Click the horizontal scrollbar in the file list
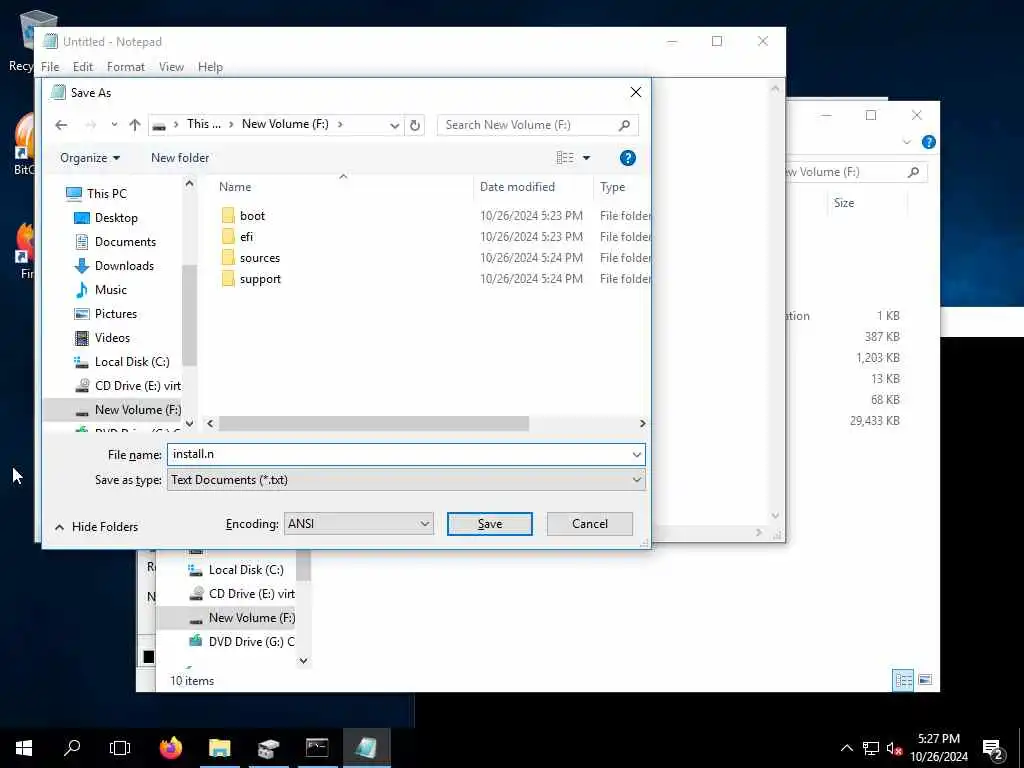 point(374,424)
